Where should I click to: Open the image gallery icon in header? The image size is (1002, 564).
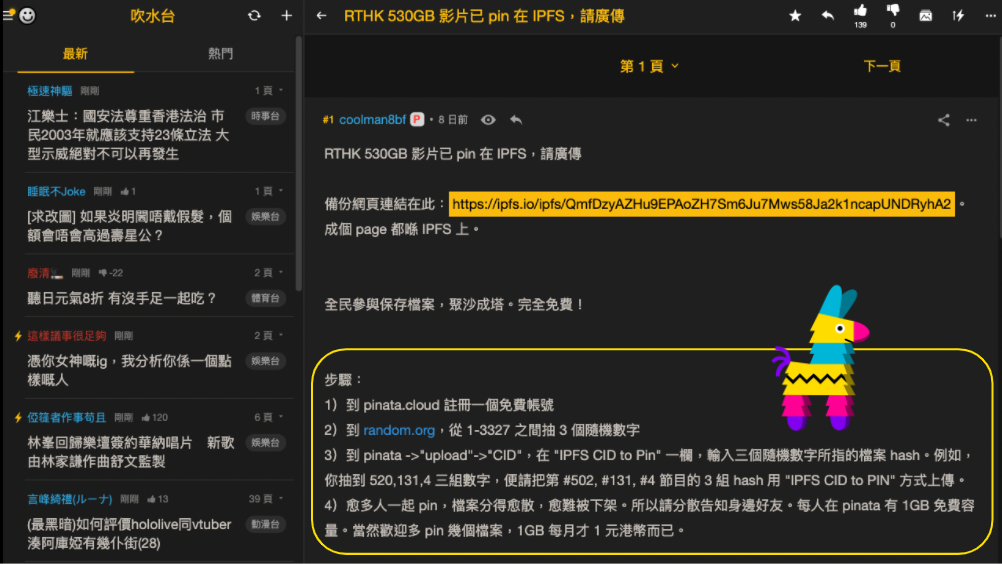(x=925, y=15)
